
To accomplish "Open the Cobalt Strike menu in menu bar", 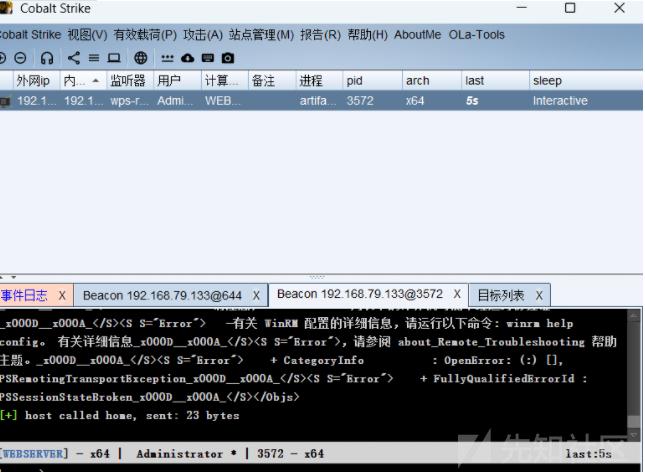I will pyautogui.click(x=30, y=35).
